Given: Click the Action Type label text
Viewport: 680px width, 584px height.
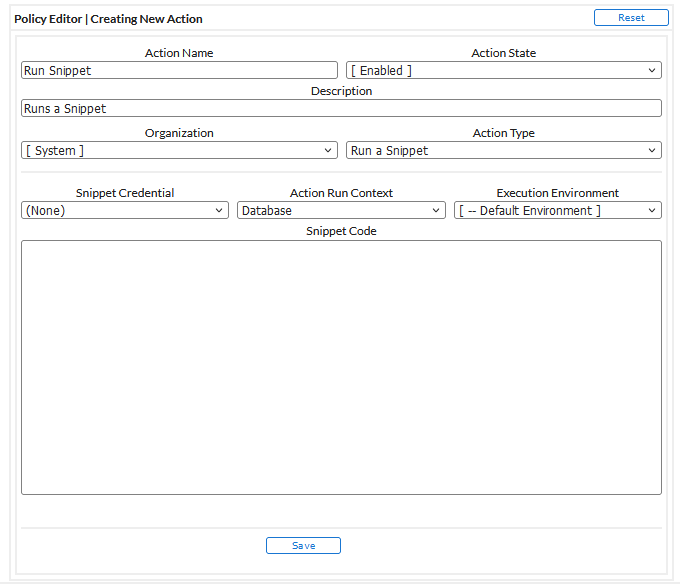Looking at the screenshot, I should (x=503, y=133).
